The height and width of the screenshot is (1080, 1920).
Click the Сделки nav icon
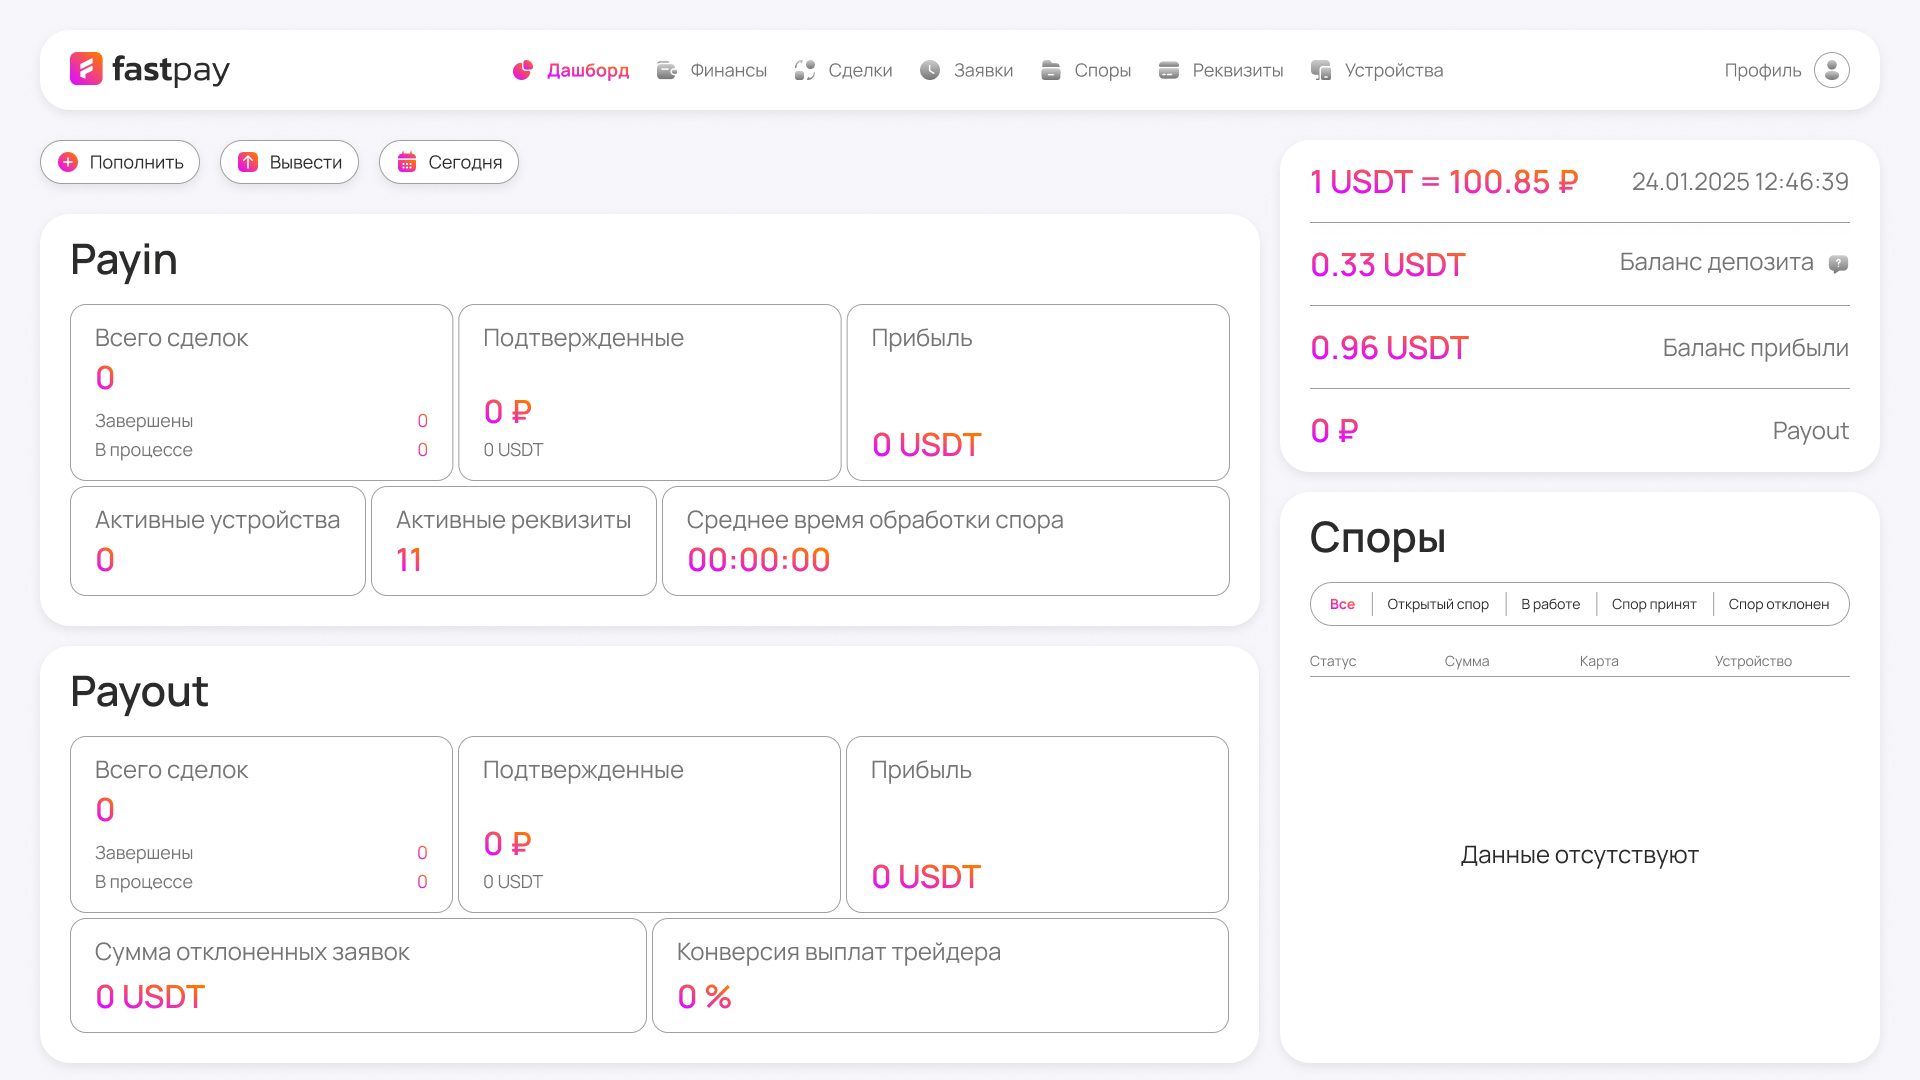tap(805, 70)
